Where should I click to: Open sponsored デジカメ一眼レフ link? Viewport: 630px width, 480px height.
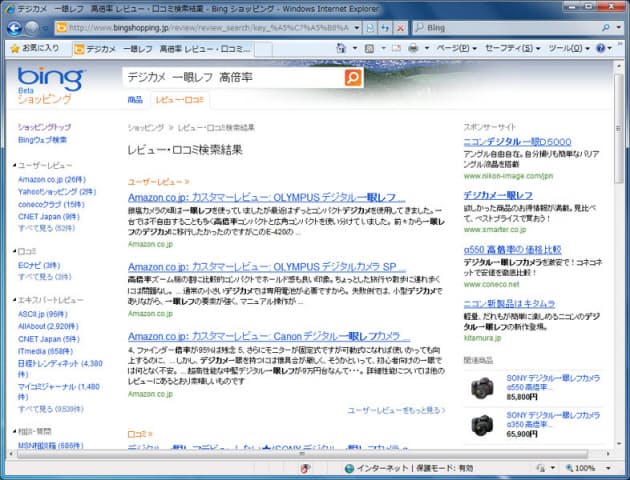tap(498, 195)
